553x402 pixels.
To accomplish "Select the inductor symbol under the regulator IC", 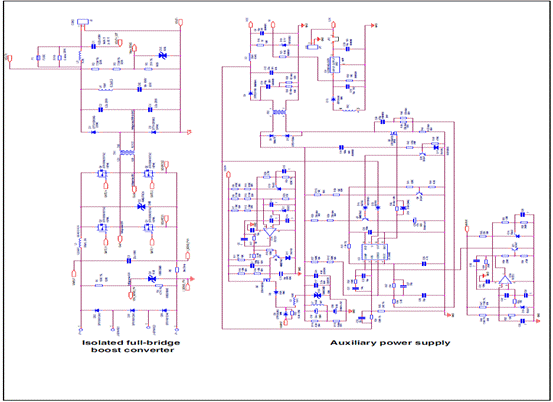I will coord(349,110).
